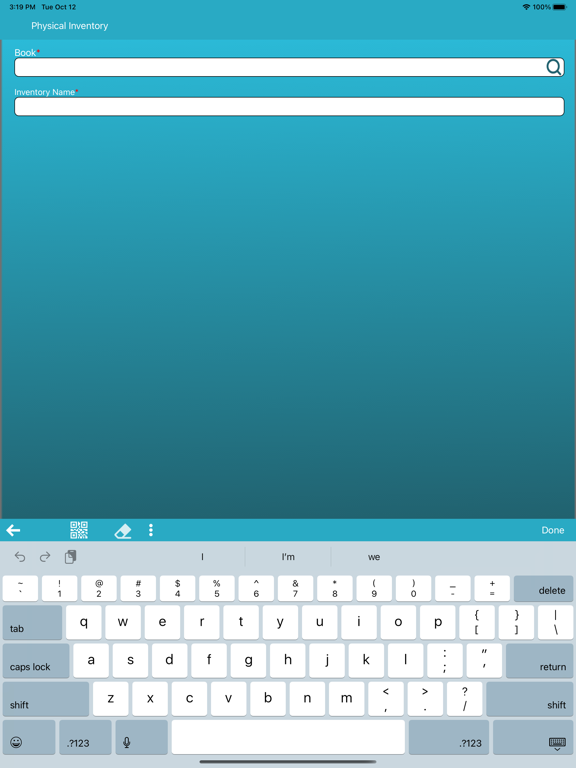Tap the c key
576x768 pixels.
(189, 699)
